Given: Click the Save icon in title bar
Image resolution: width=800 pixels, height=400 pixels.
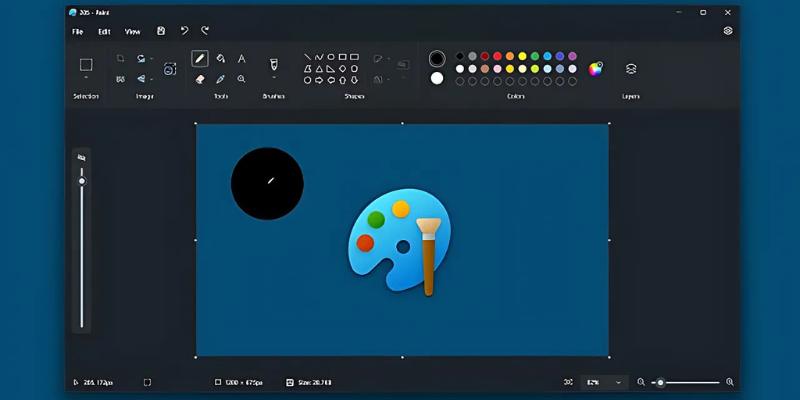Looking at the screenshot, I should click(x=161, y=31).
